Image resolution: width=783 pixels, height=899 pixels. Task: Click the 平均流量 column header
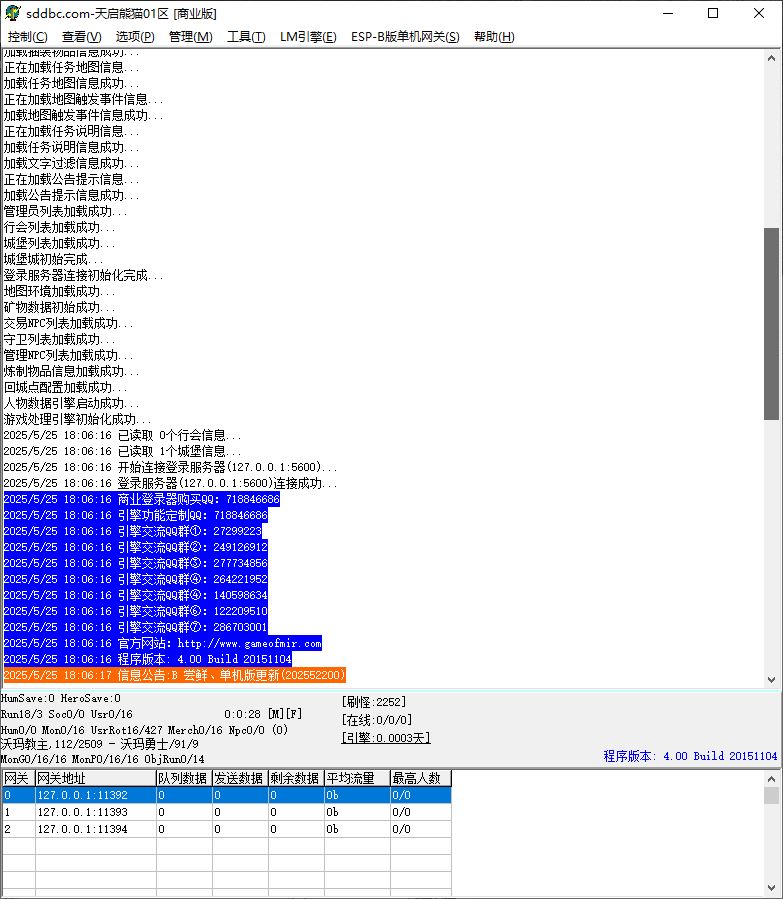[357, 778]
